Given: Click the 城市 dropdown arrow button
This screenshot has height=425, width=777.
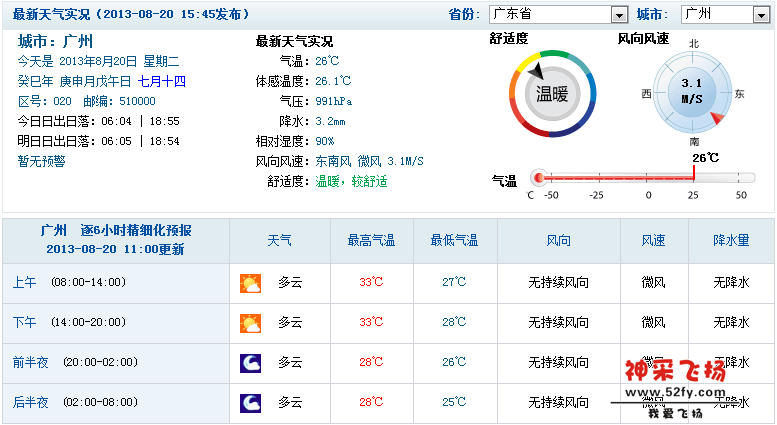Looking at the screenshot, I should [761, 15].
